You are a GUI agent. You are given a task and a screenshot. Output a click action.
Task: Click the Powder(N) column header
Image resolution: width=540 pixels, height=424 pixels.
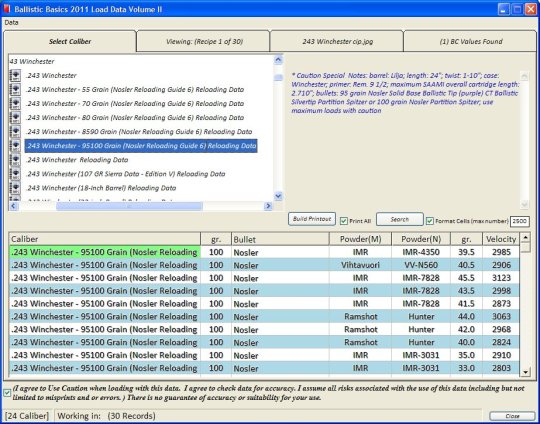coord(421,239)
